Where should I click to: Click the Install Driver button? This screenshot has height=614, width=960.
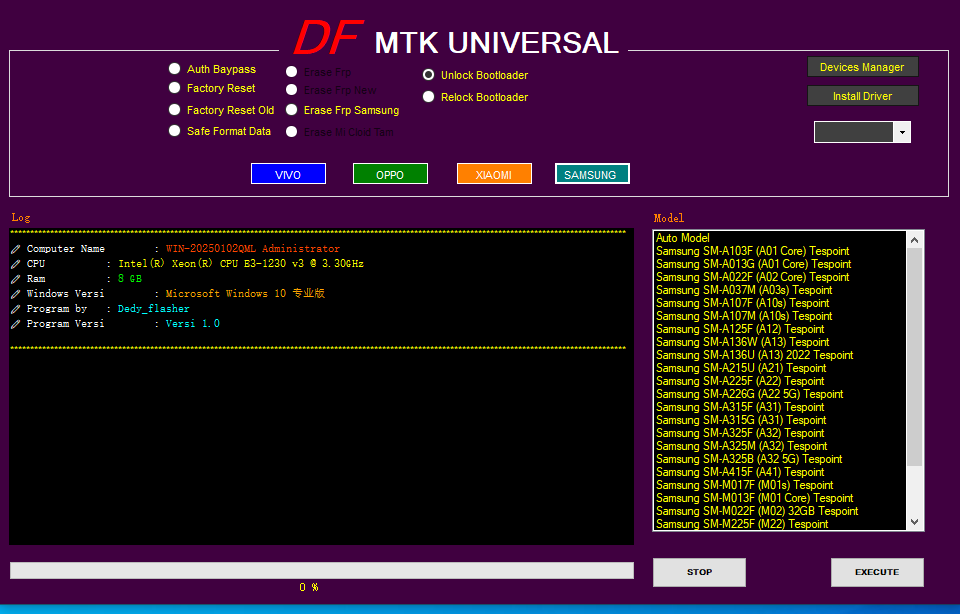[x=862, y=95]
